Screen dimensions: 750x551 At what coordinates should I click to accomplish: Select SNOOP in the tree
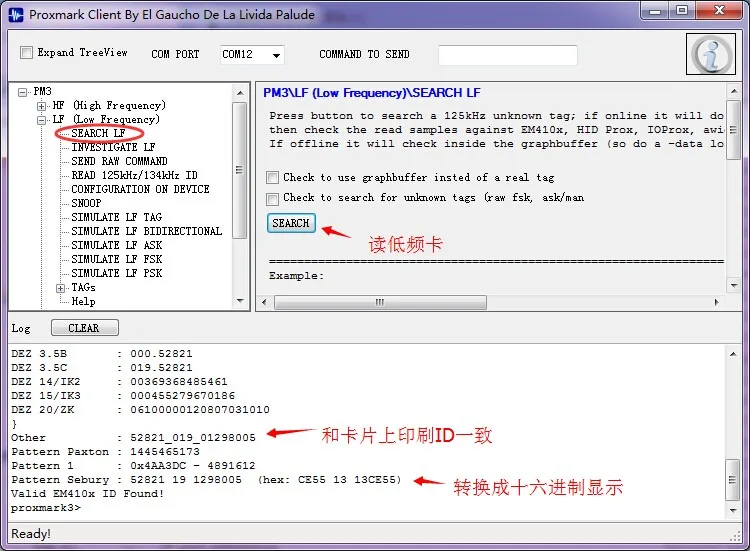click(86, 203)
